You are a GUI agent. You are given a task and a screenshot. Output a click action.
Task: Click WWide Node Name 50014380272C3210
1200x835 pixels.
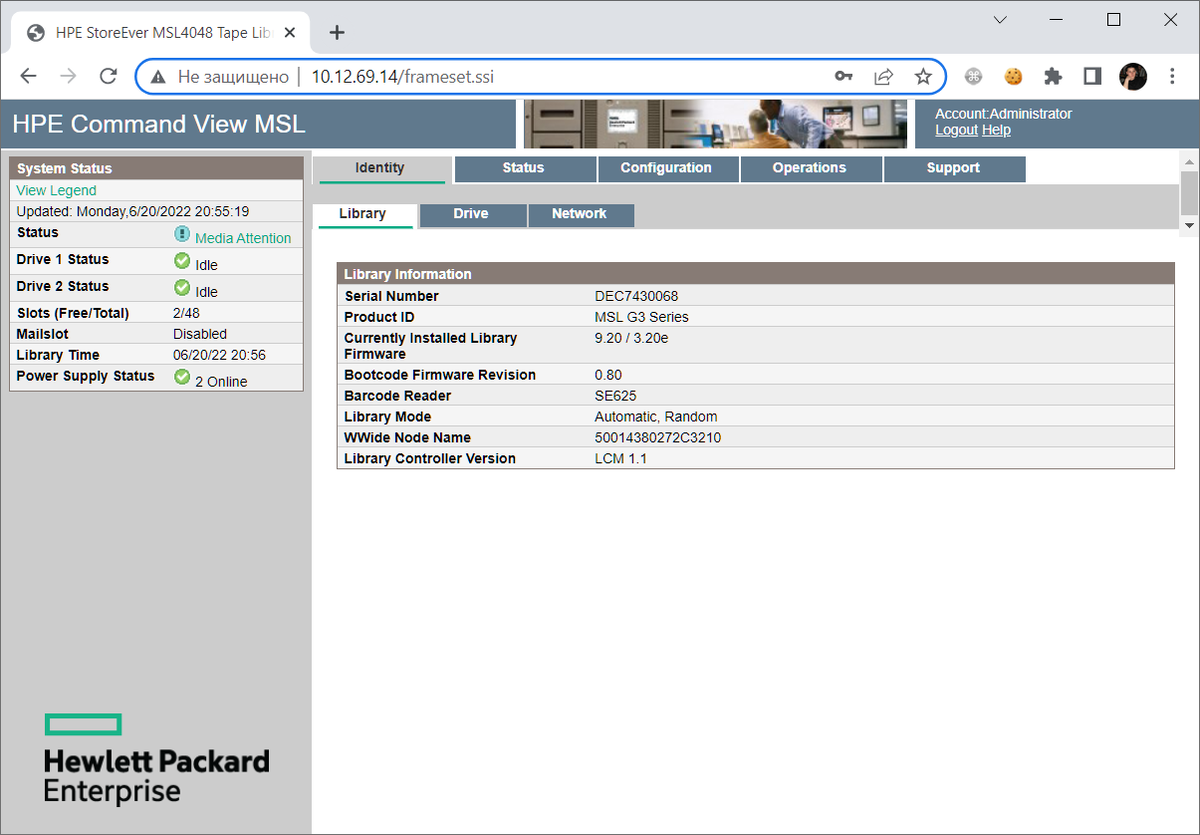pyautogui.click(x=658, y=438)
